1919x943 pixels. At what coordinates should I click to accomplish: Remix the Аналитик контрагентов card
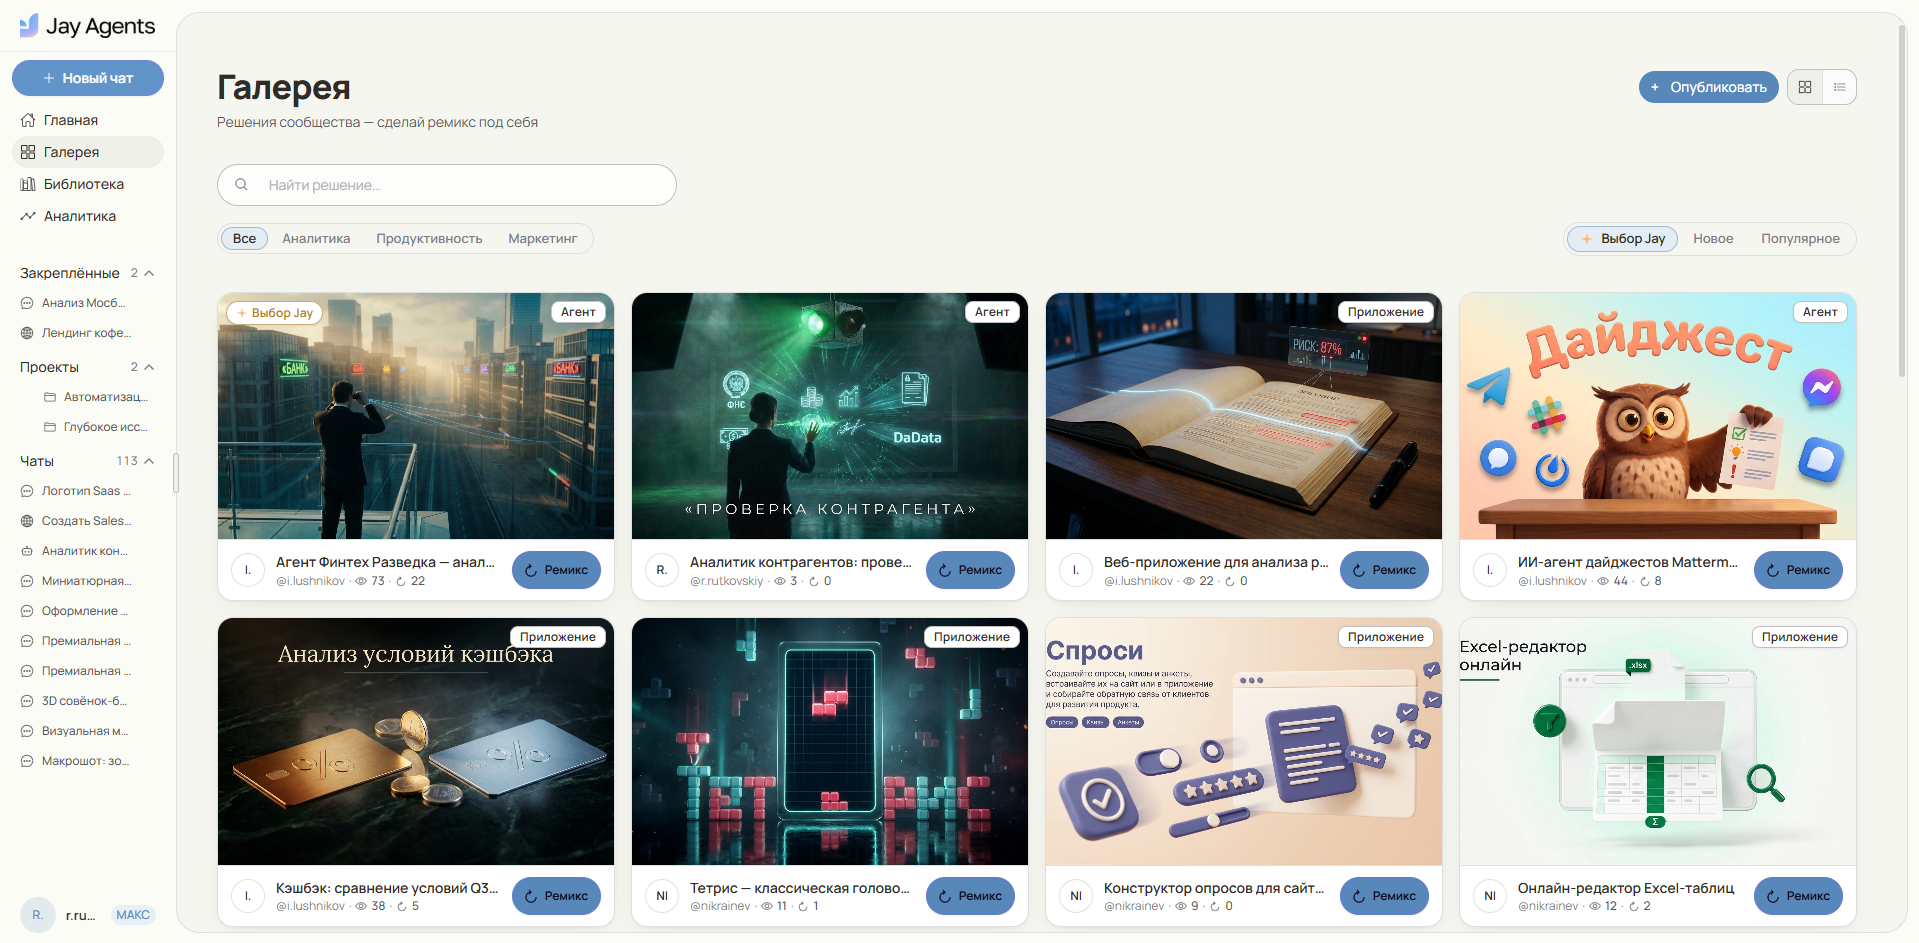pyautogui.click(x=970, y=570)
